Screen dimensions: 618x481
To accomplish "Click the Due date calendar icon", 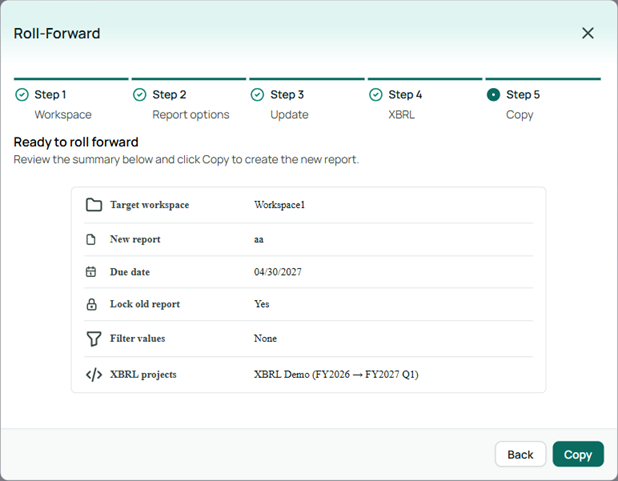I will (x=91, y=272).
